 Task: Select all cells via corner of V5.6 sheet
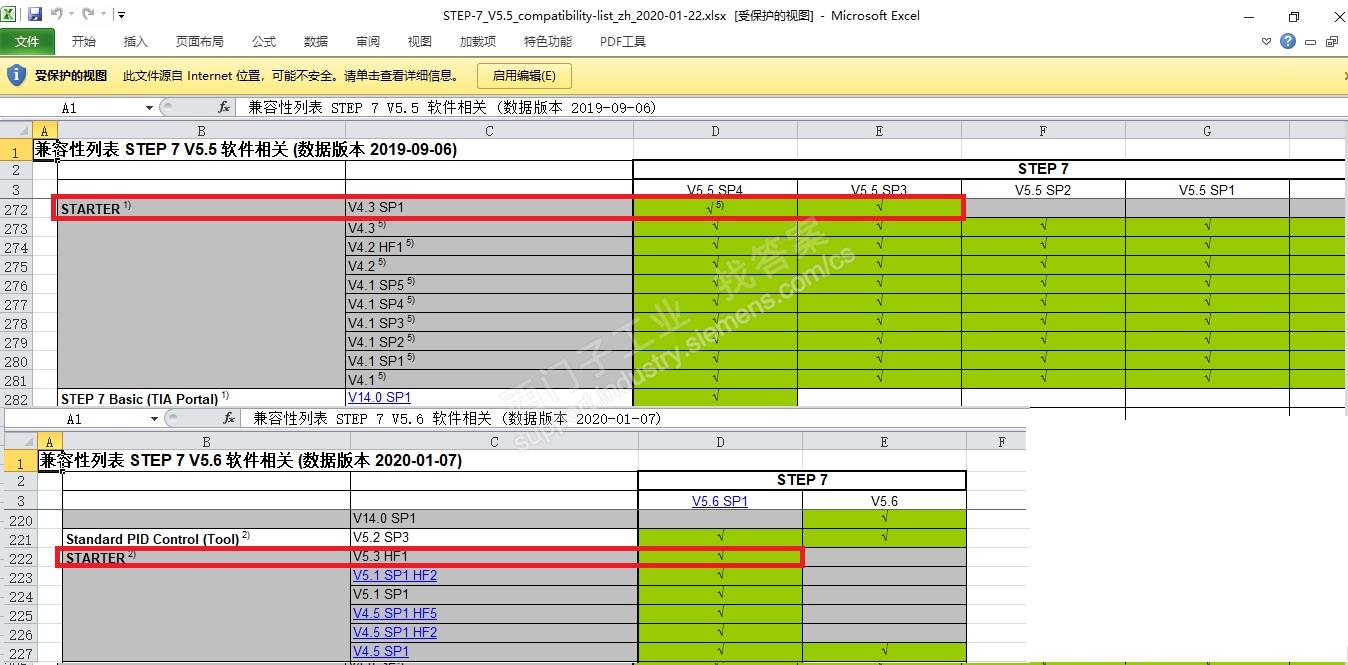tap(19, 441)
